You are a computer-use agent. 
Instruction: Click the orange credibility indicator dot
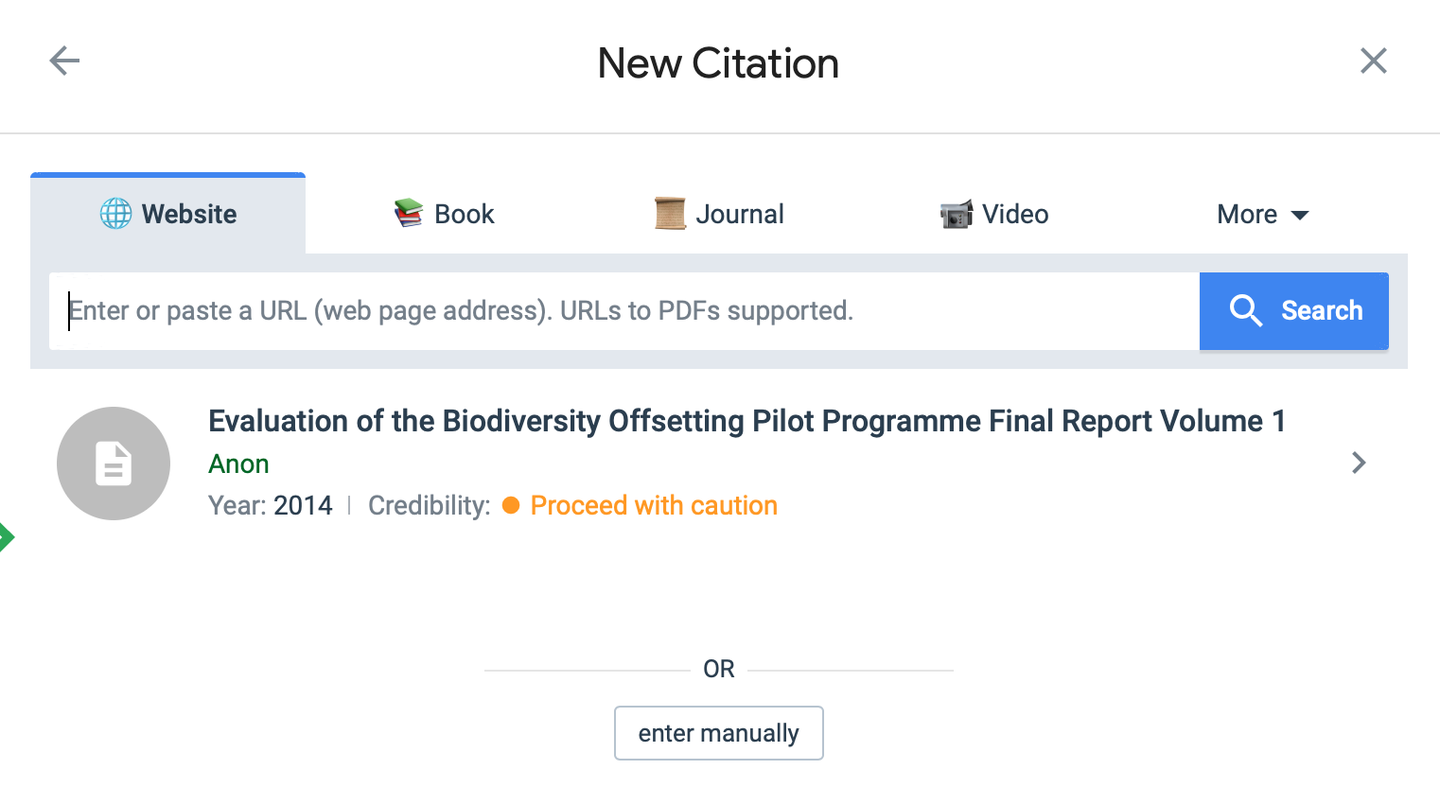coord(511,506)
